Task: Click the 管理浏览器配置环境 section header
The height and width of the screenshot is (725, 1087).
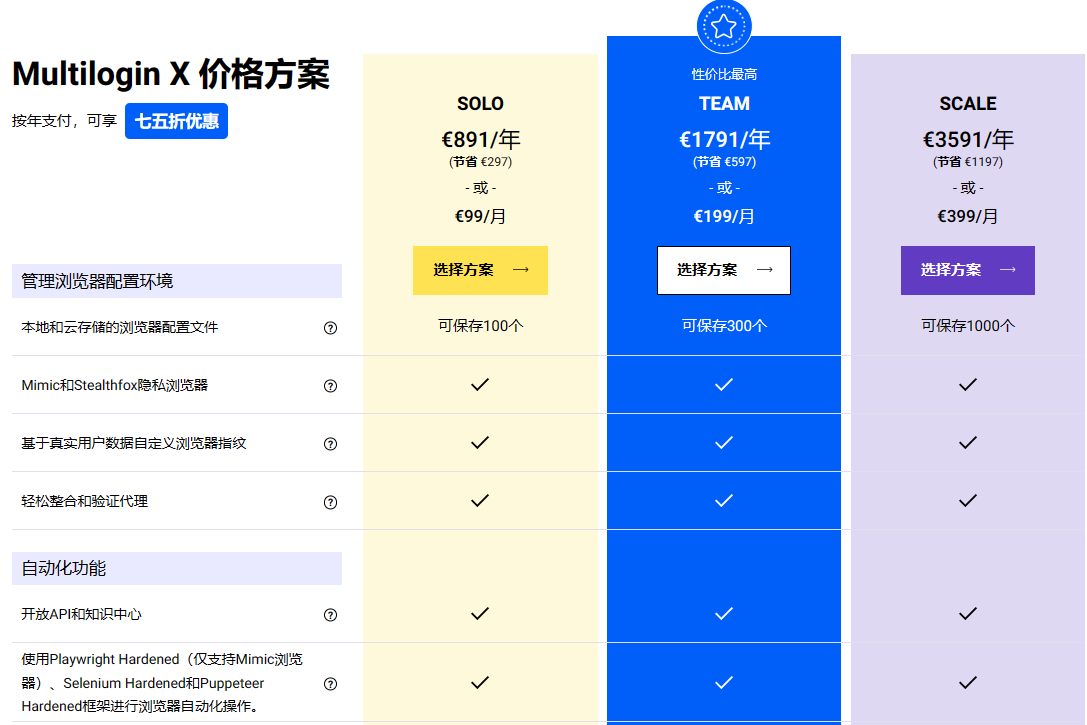Action: coord(177,281)
